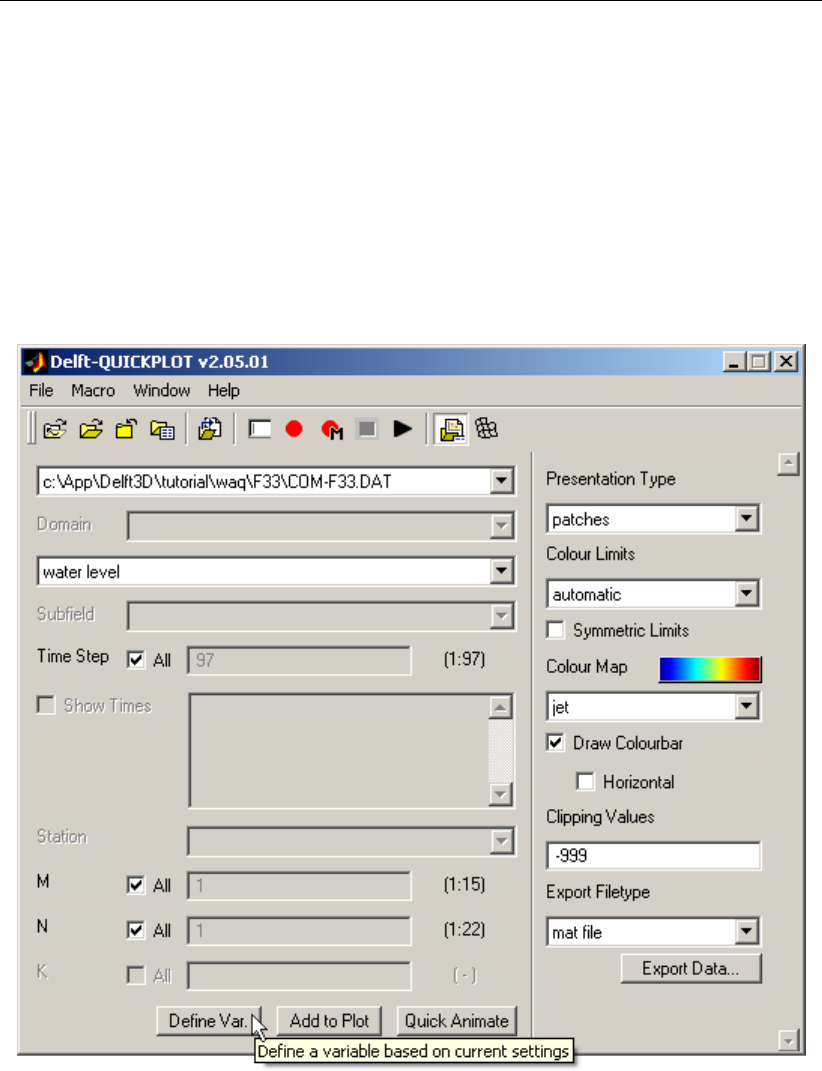
Task: Open a data file via first toolbar icon
Action: click(x=55, y=430)
